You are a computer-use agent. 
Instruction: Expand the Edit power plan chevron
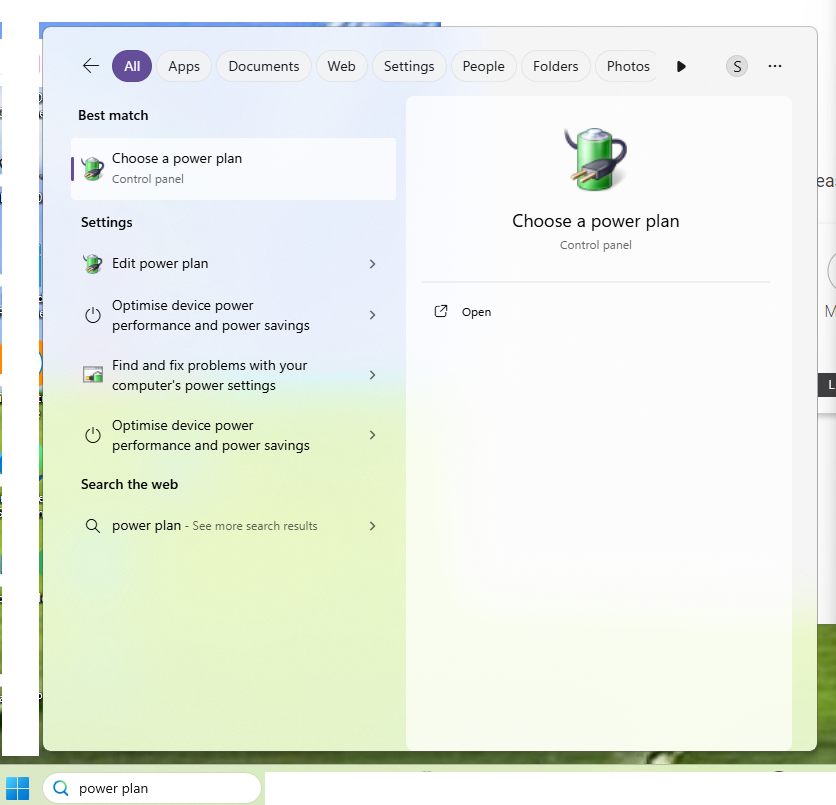372,264
